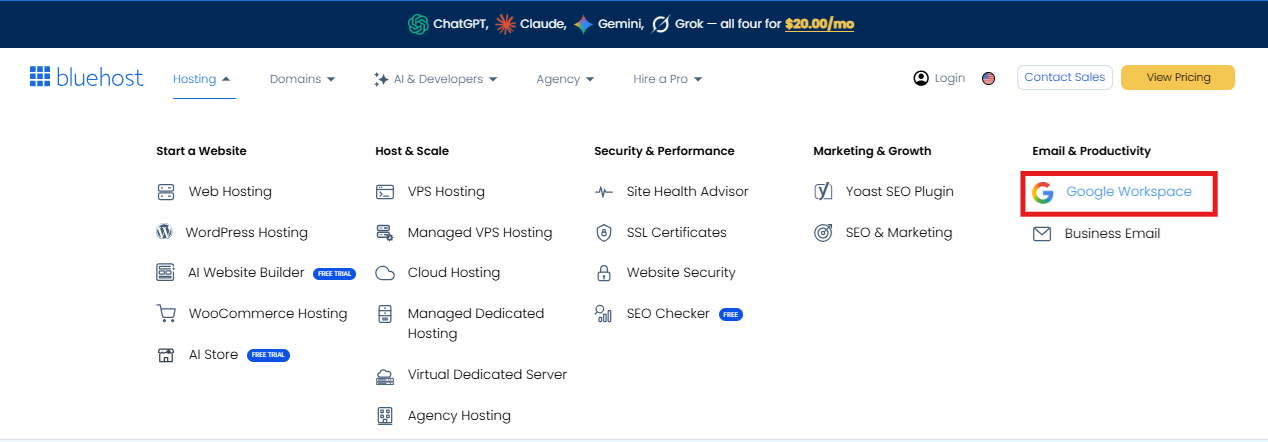Click the ChatGPT logo in banner
1268x442 pixels.
pos(418,24)
